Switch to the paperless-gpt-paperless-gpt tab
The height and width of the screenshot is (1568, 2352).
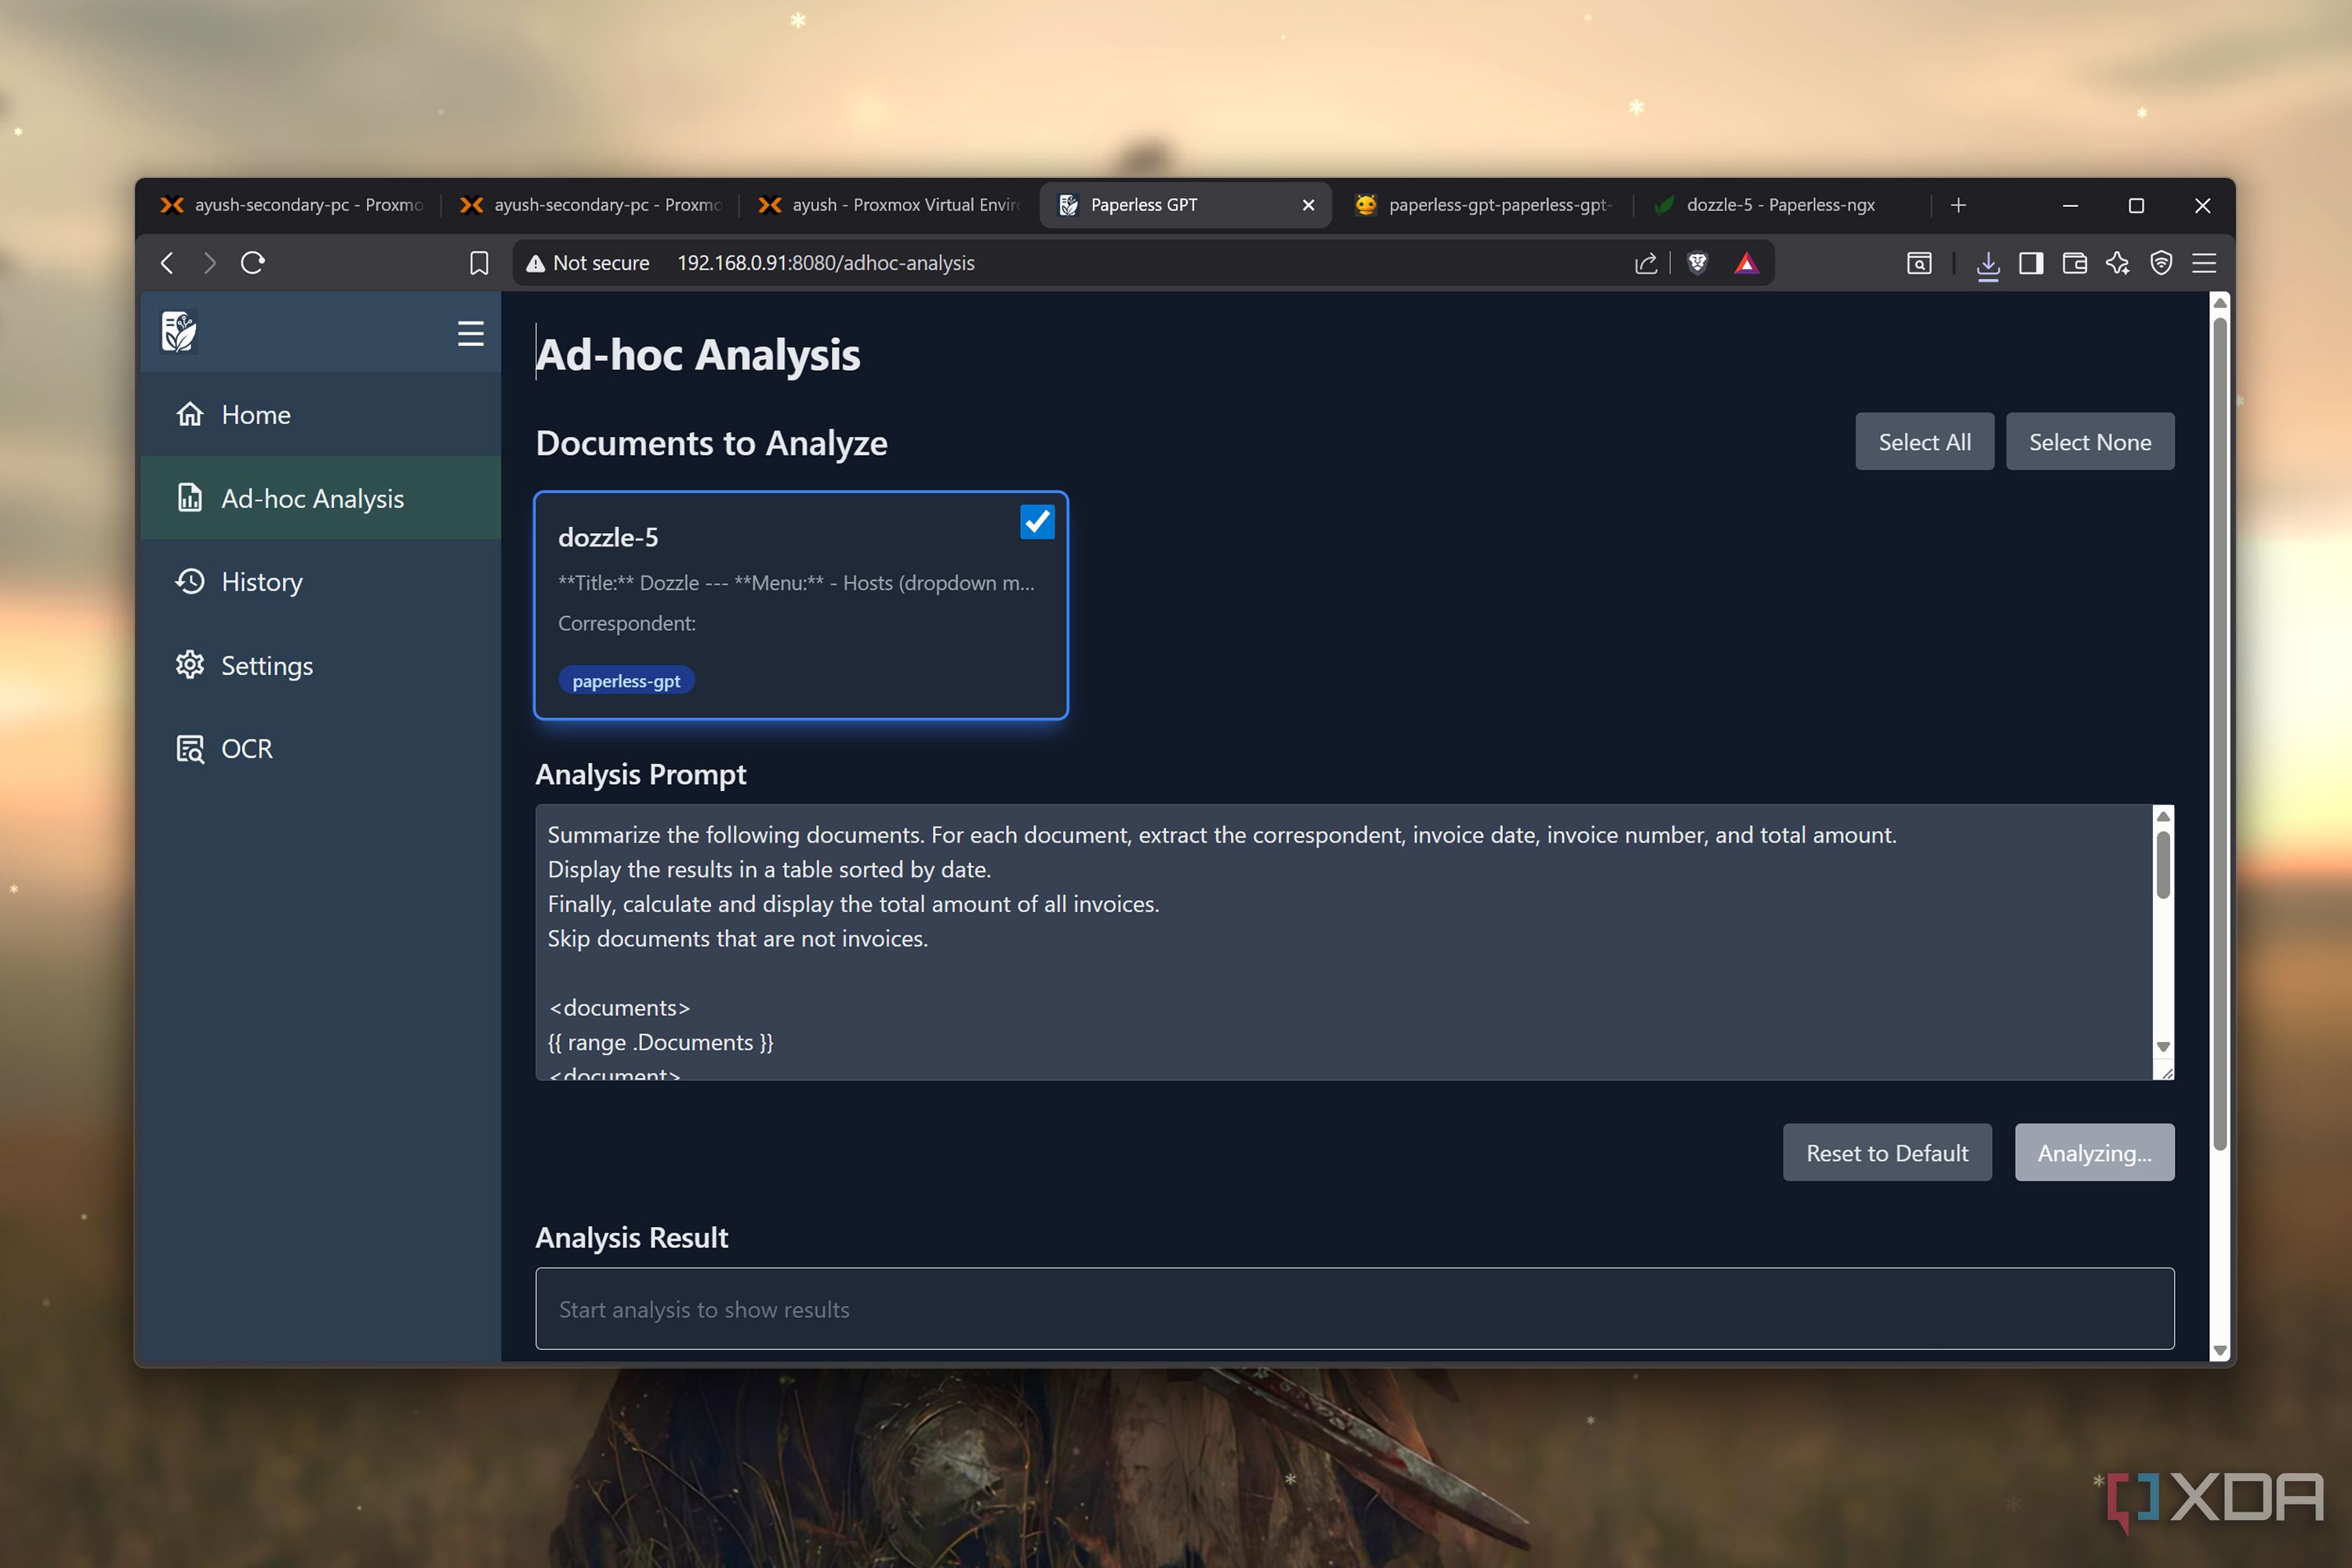[x=1485, y=205]
